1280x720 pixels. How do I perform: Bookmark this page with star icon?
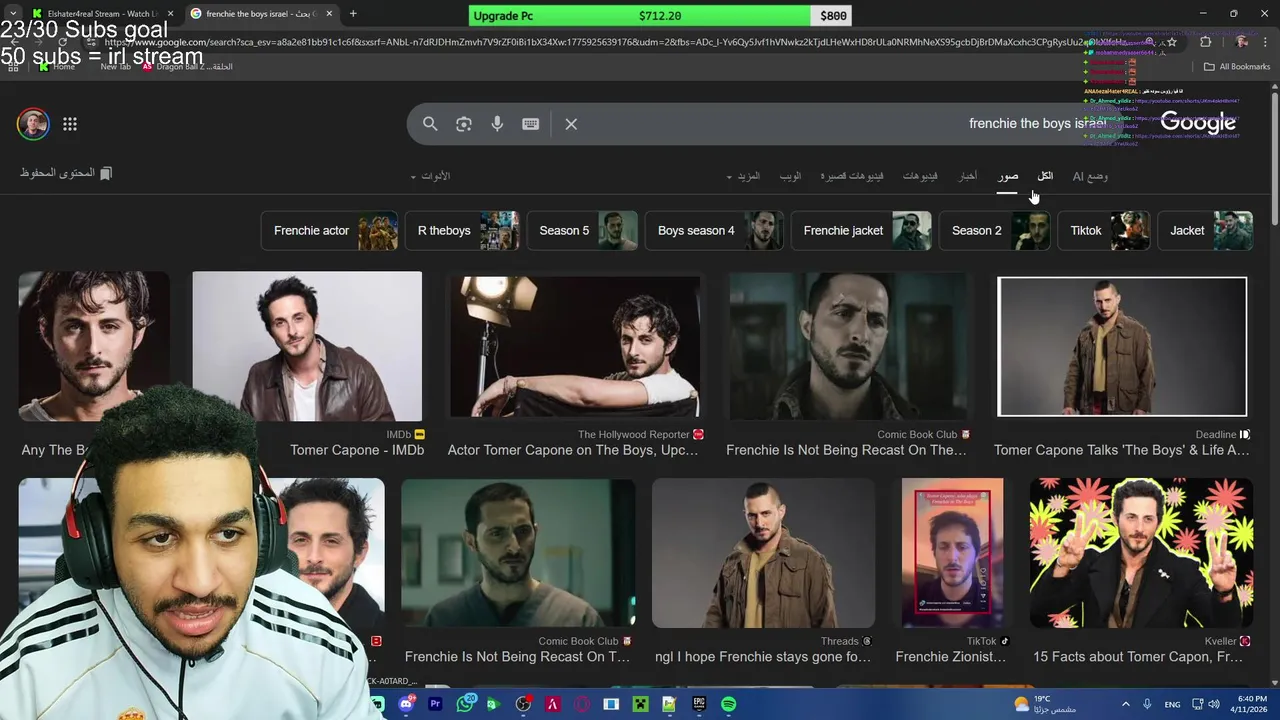point(1172,42)
